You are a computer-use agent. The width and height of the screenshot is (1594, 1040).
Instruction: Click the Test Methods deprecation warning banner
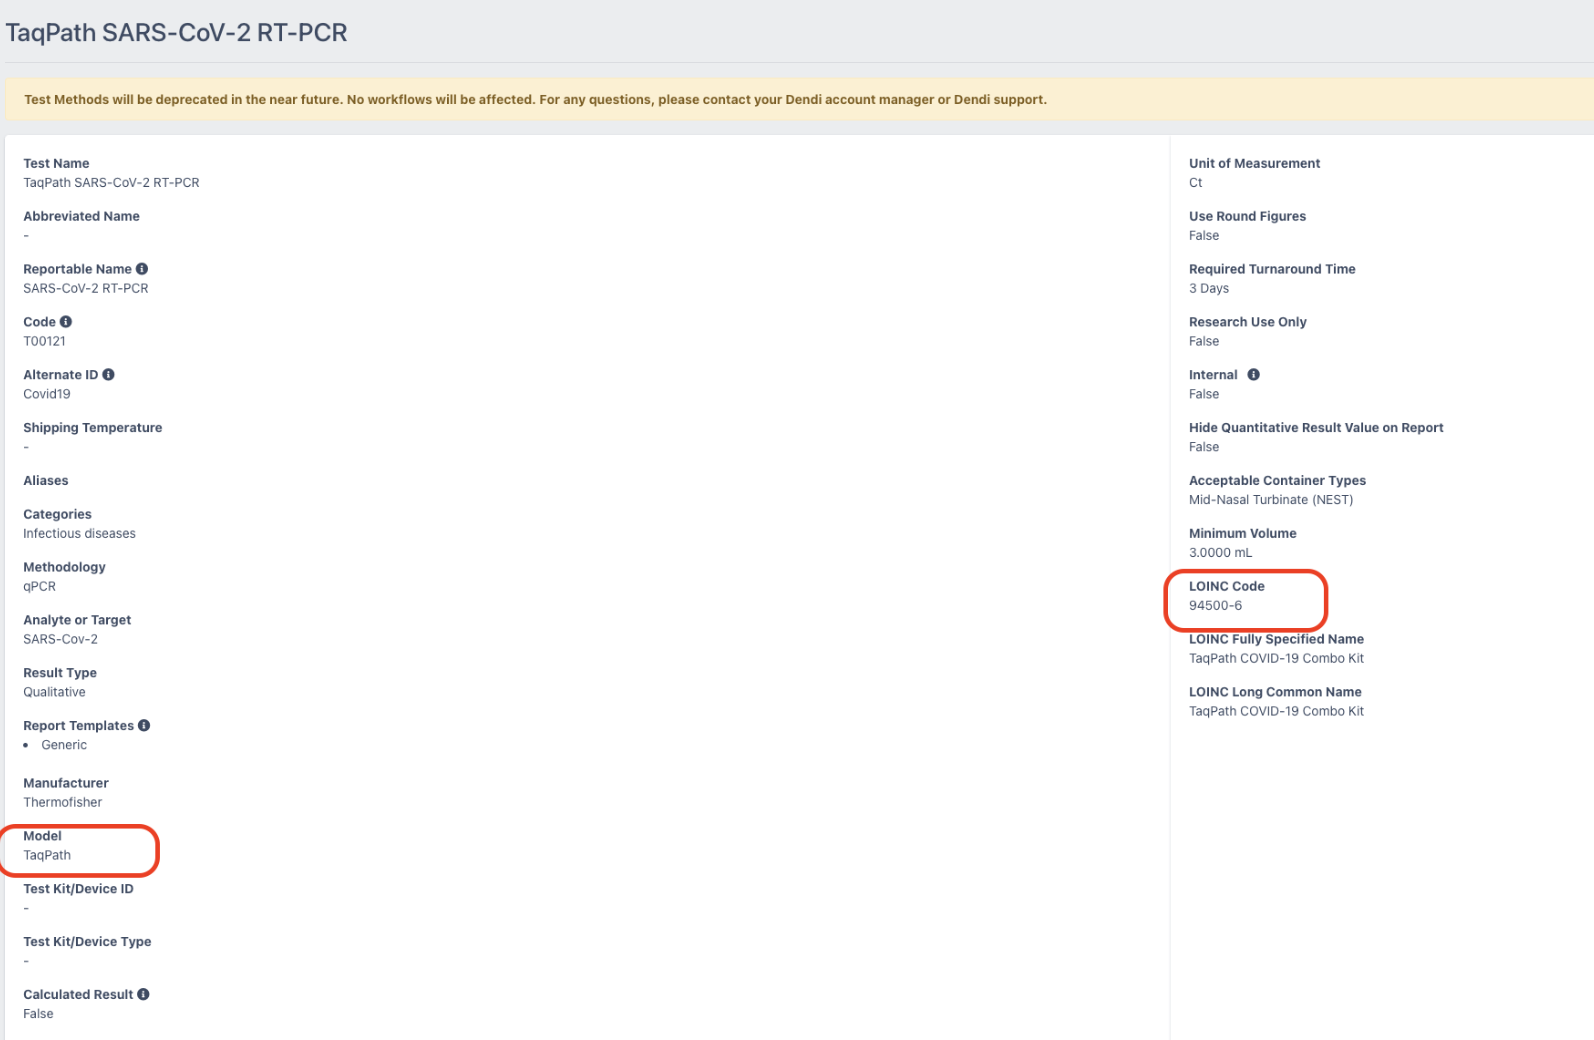click(x=535, y=100)
